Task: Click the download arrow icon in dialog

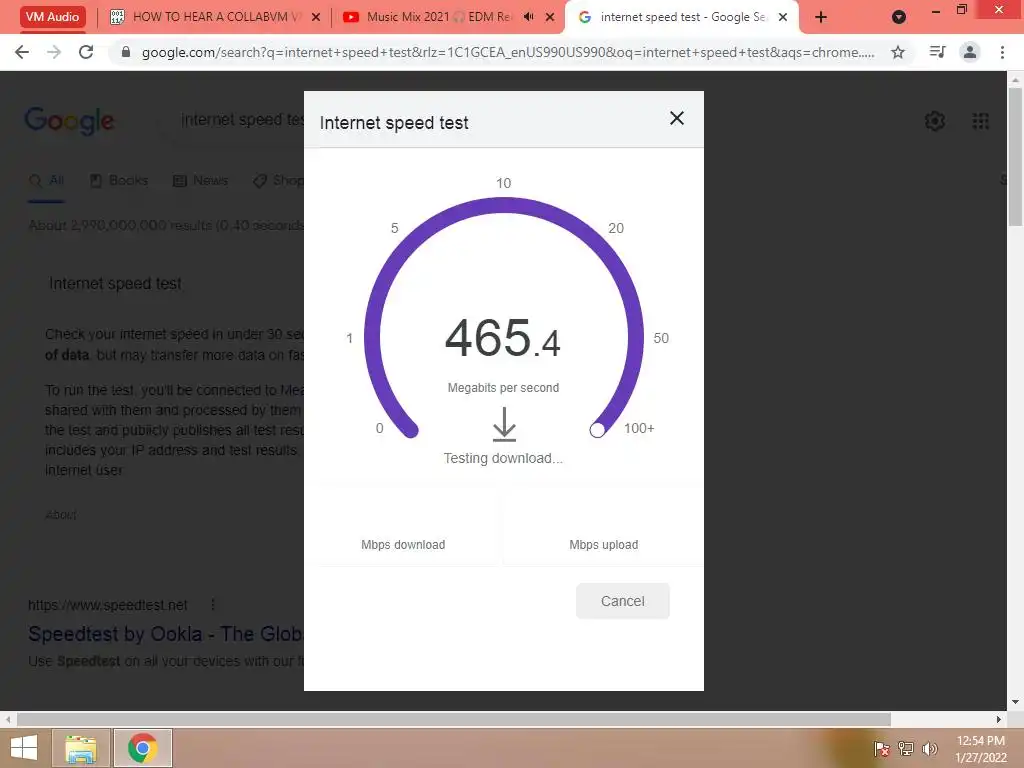Action: click(504, 424)
